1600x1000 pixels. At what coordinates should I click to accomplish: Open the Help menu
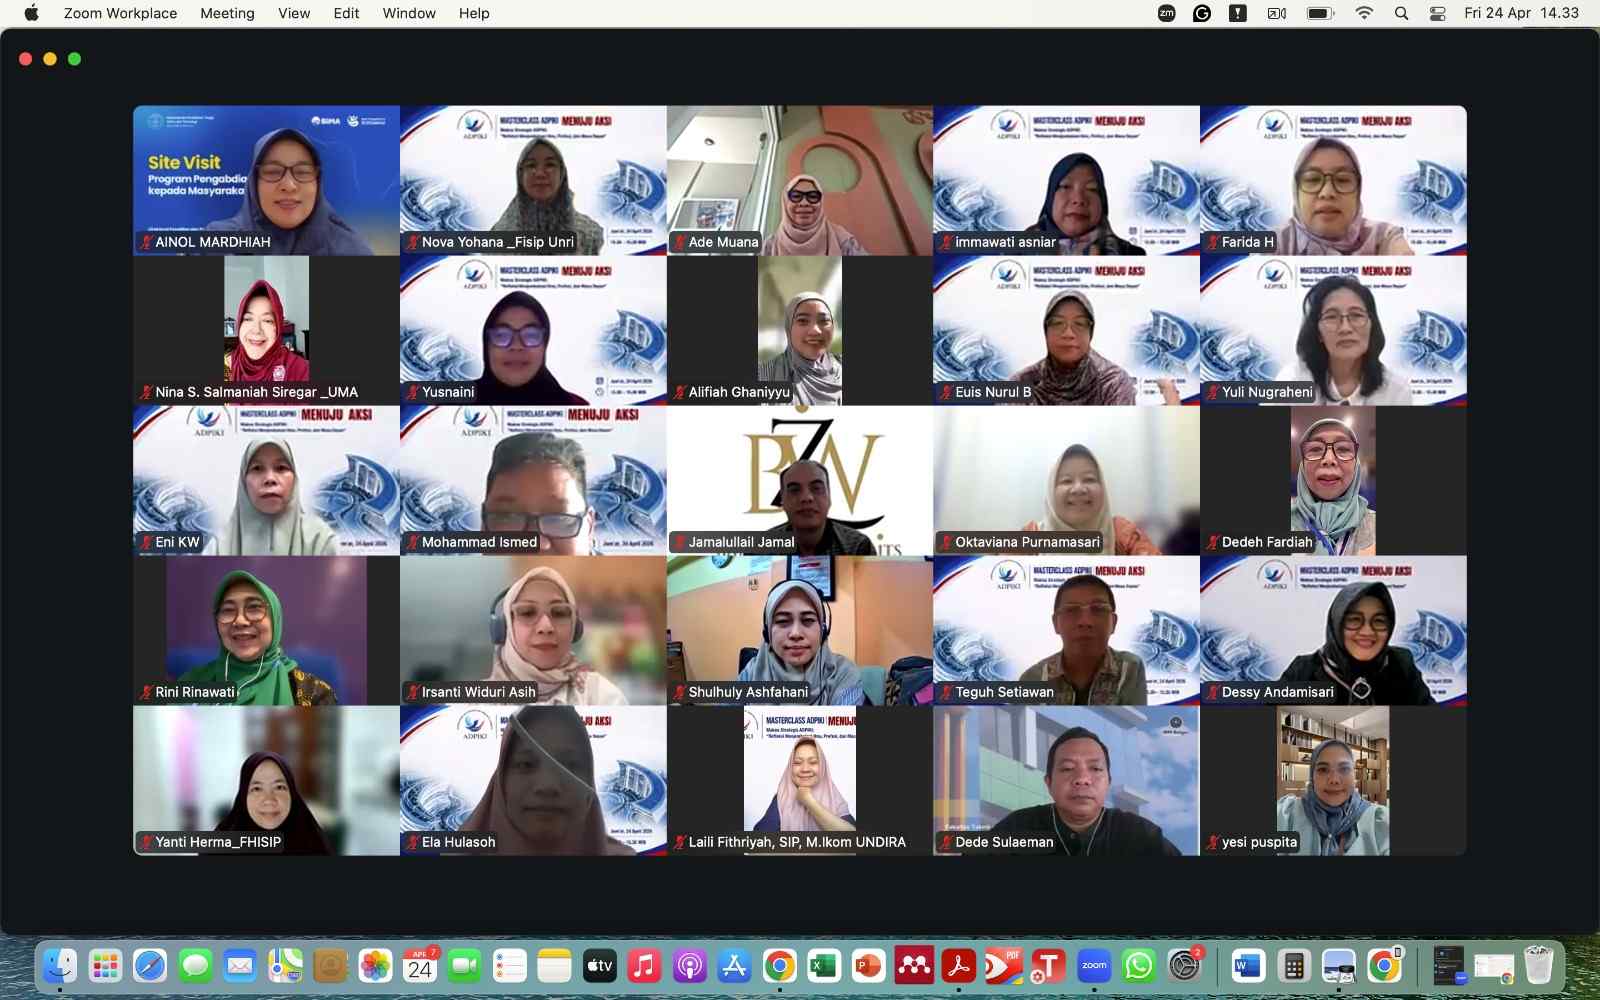(x=474, y=13)
